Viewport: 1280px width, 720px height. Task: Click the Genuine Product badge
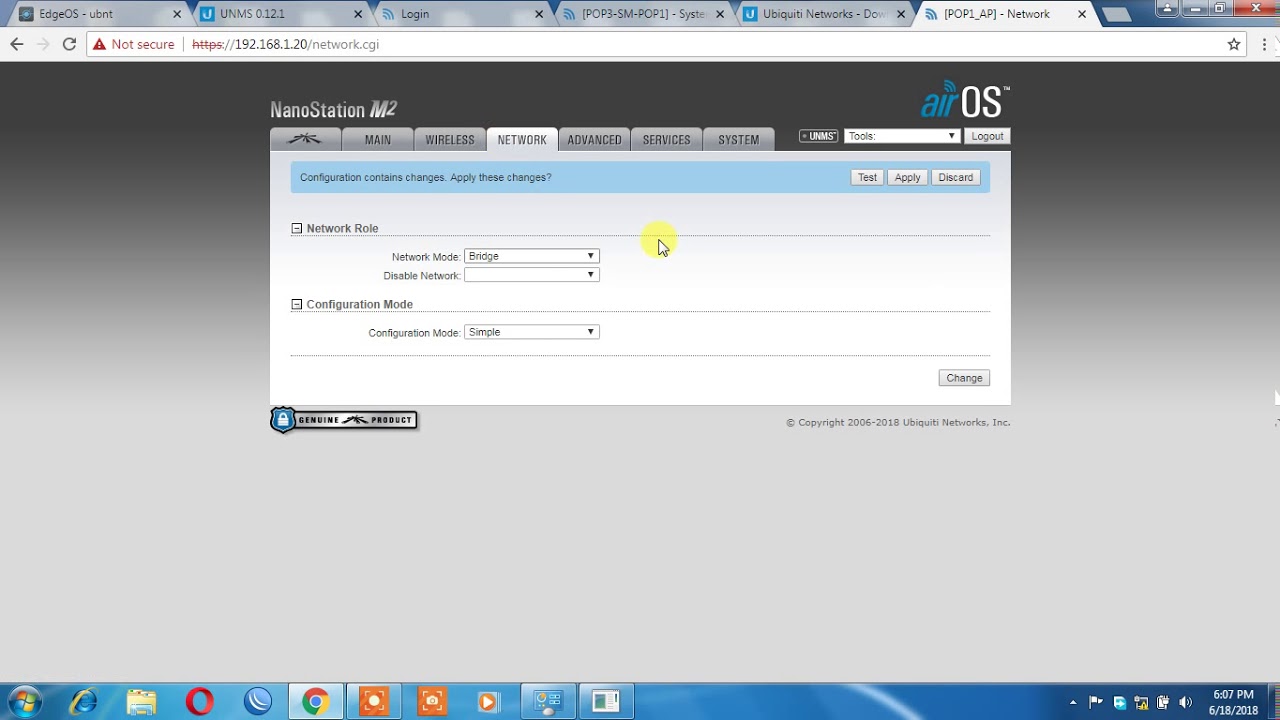click(x=344, y=420)
